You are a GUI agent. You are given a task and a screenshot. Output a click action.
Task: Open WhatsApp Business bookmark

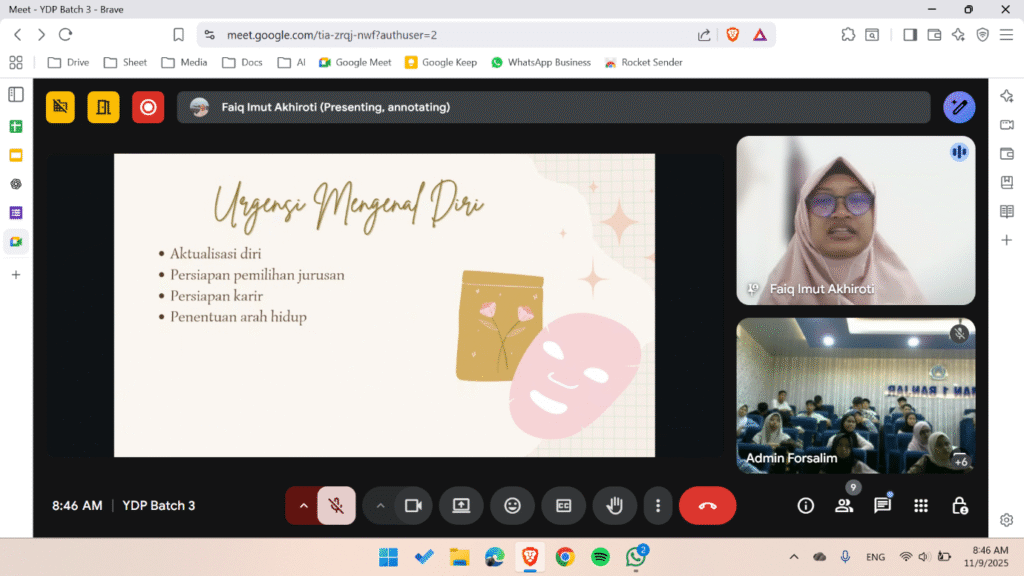[x=540, y=62]
